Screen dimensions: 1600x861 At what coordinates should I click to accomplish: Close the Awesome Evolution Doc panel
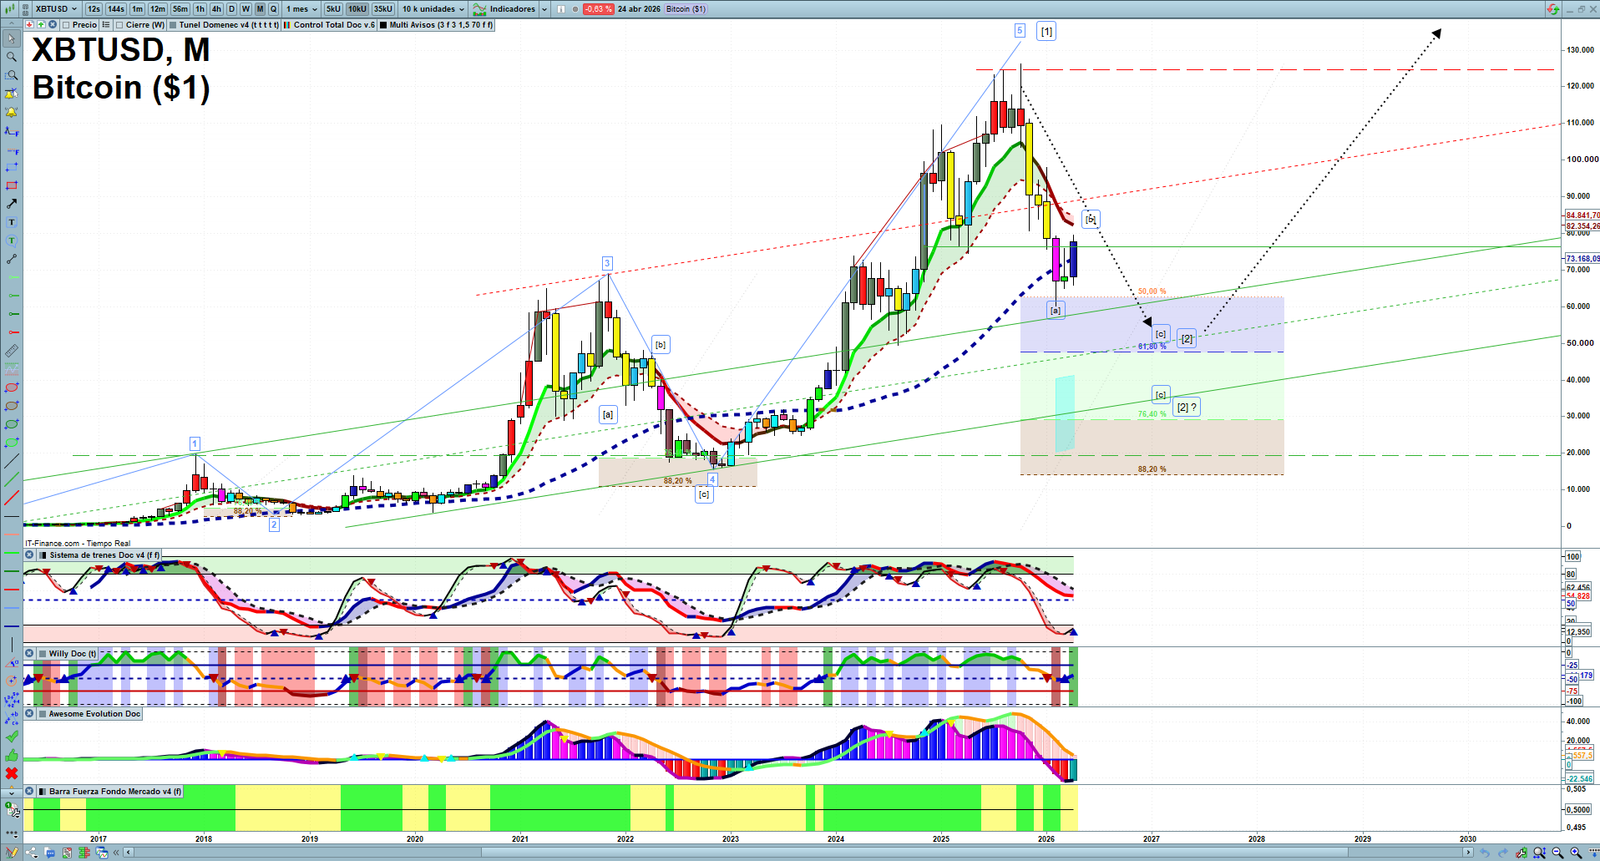tap(29, 714)
